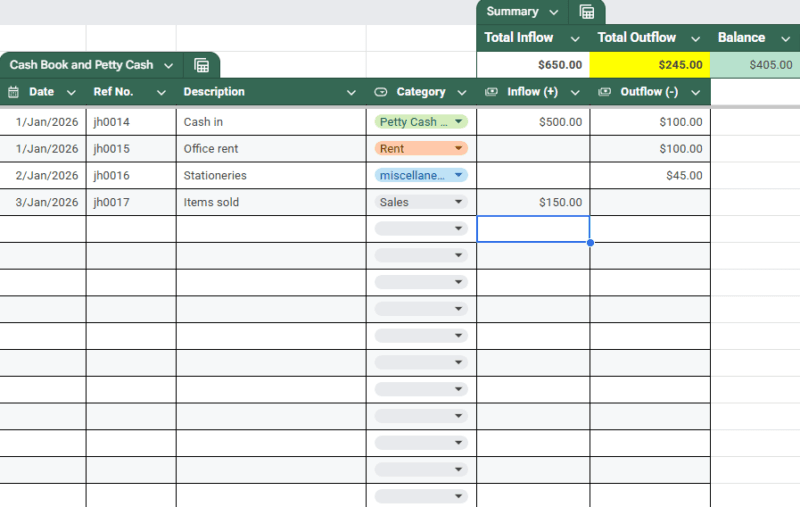Viewport: 800px width, 507px height.
Task: Click the selected empty Inflow cell
Action: (533, 229)
